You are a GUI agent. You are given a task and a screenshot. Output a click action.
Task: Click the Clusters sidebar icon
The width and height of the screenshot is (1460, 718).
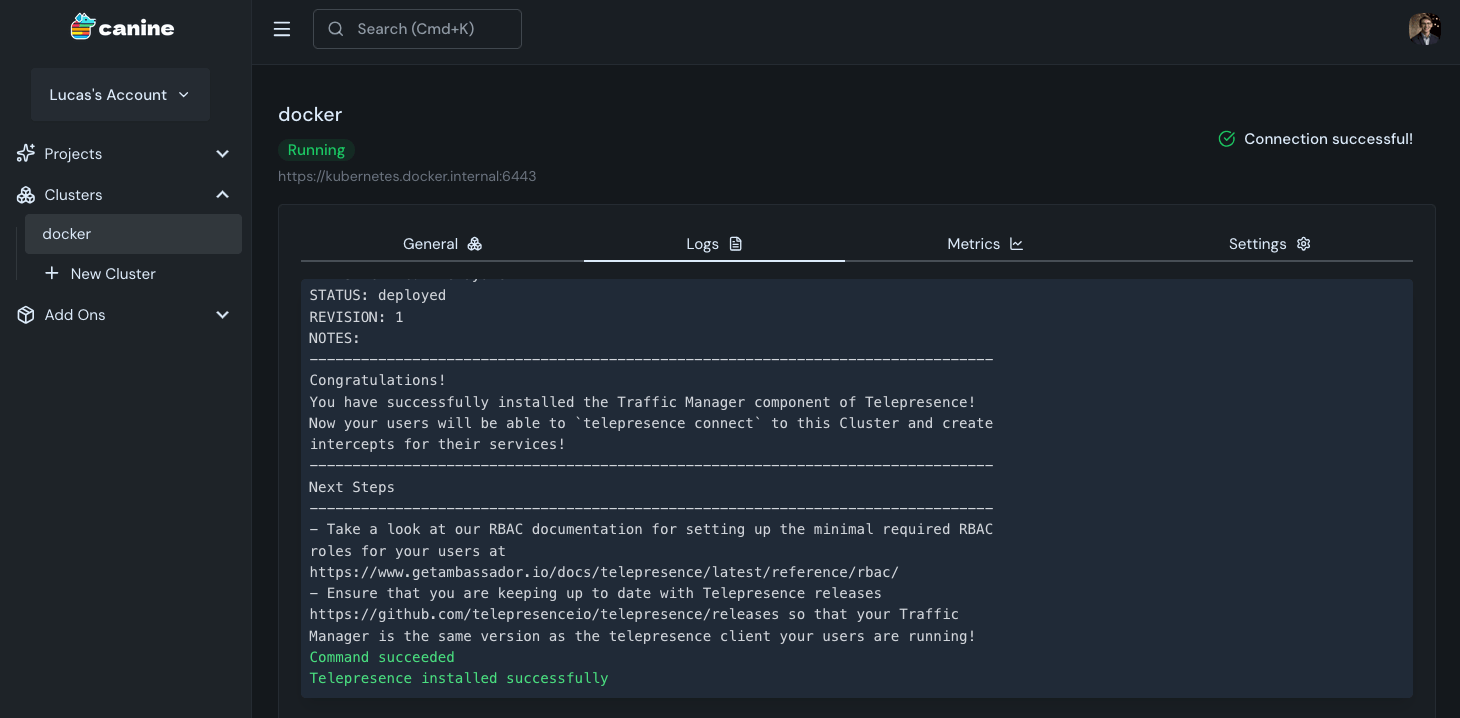pos(25,194)
